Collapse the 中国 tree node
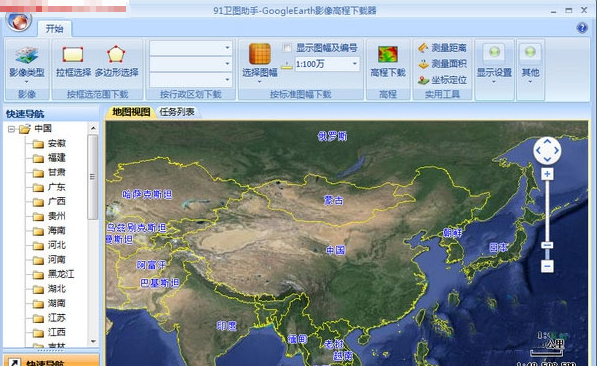This screenshot has height=366, width=597. [x=11, y=129]
